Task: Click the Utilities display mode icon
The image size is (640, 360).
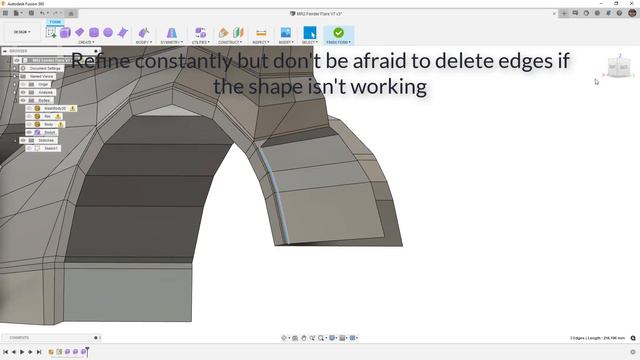Action: (x=200, y=32)
